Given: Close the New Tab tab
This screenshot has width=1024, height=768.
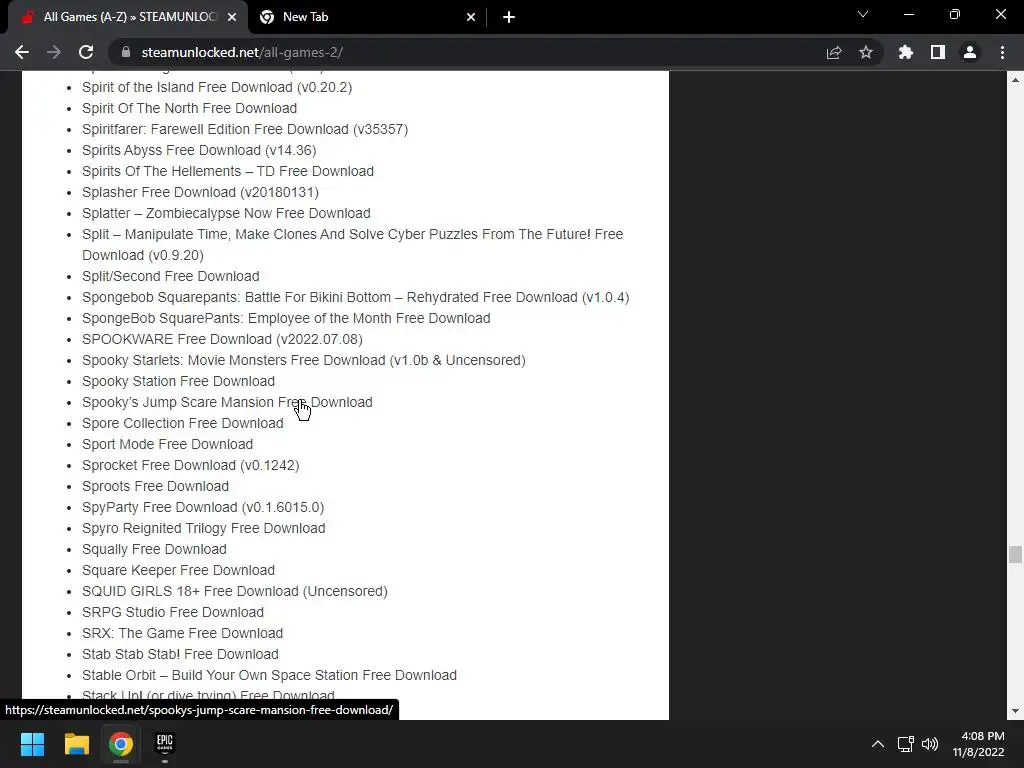Looking at the screenshot, I should point(471,17).
